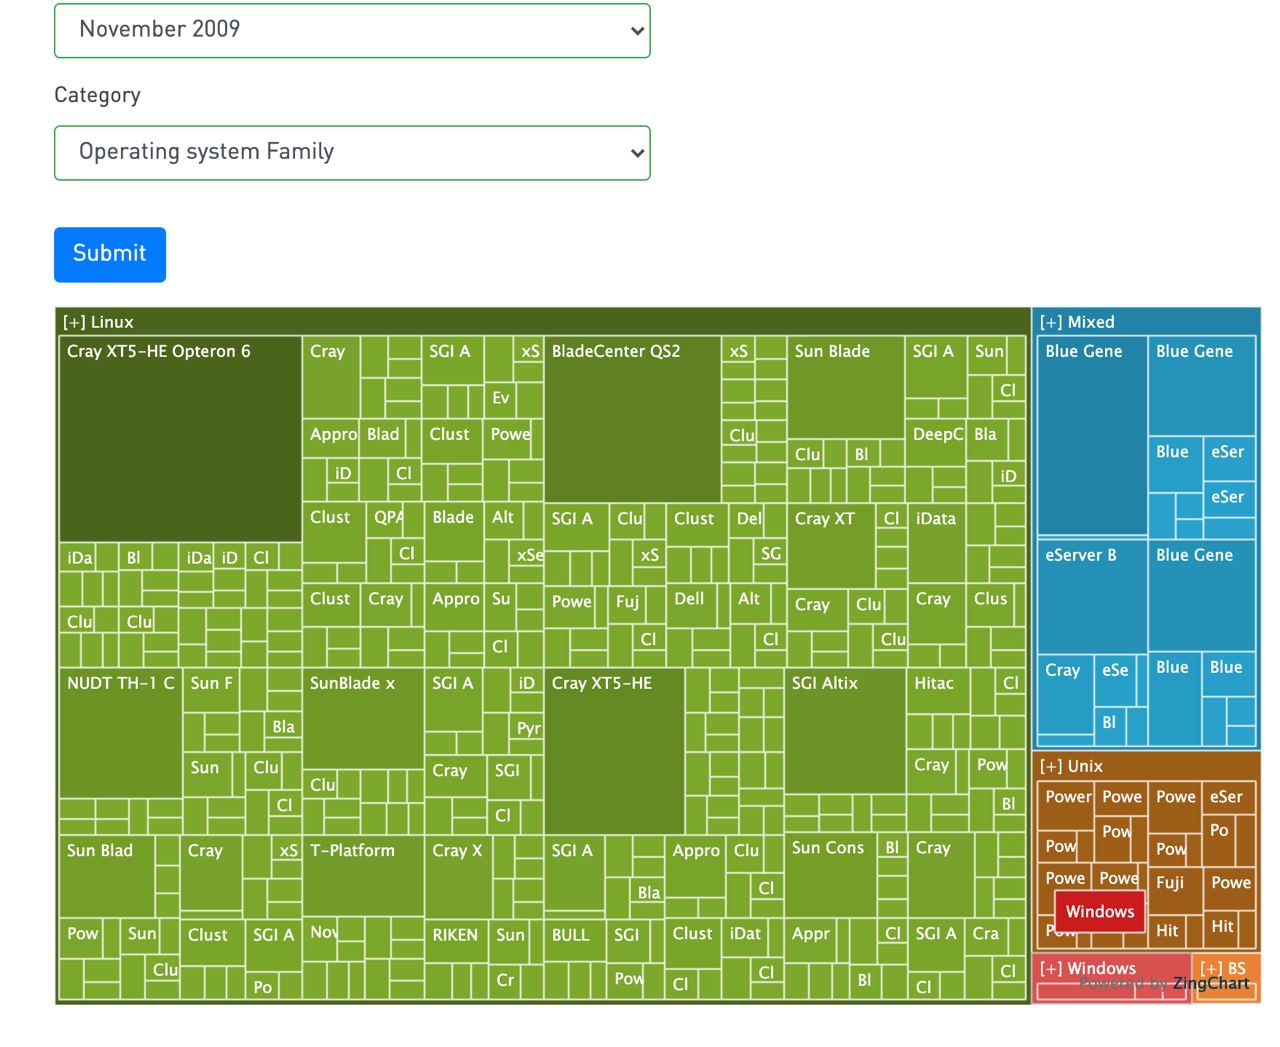Click the Cray X tile
Screen dimensions: 1280x1047
click(457, 876)
